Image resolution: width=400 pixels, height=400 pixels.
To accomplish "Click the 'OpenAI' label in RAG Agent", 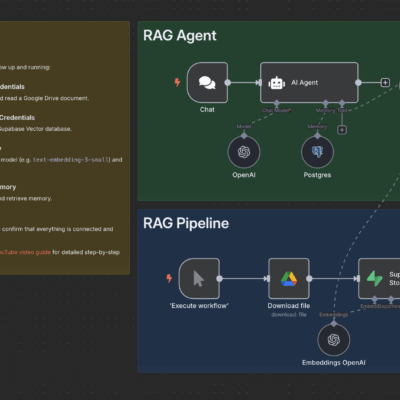I will pyautogui.click(x=244, y=175).
